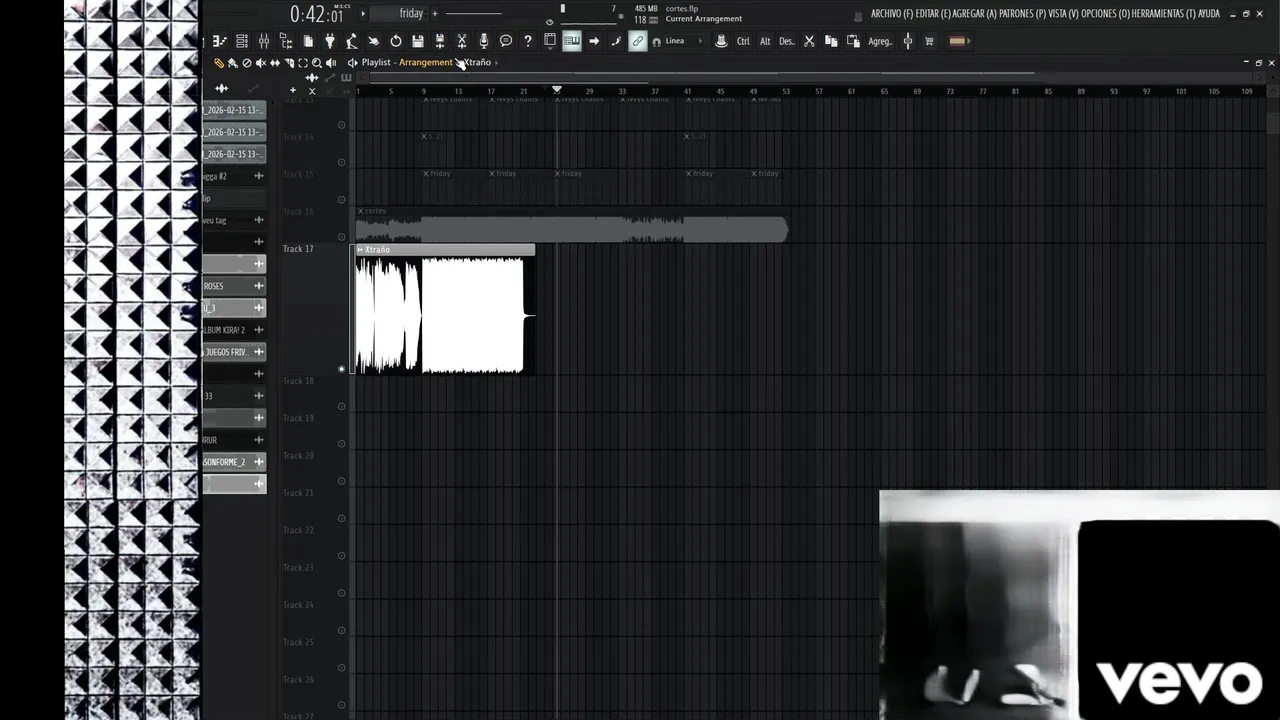Click the playhead marker on the timeline ruler

tap(557, 89)
